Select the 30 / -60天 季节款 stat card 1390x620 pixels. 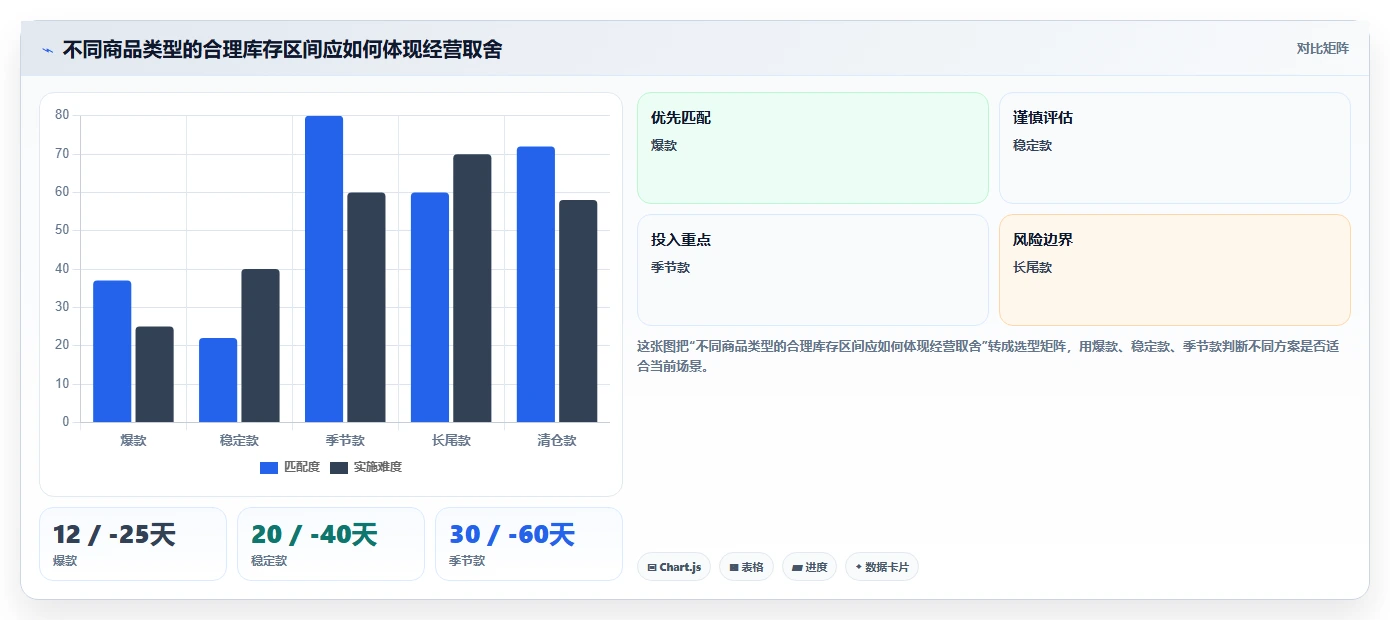tap(529, 544)
